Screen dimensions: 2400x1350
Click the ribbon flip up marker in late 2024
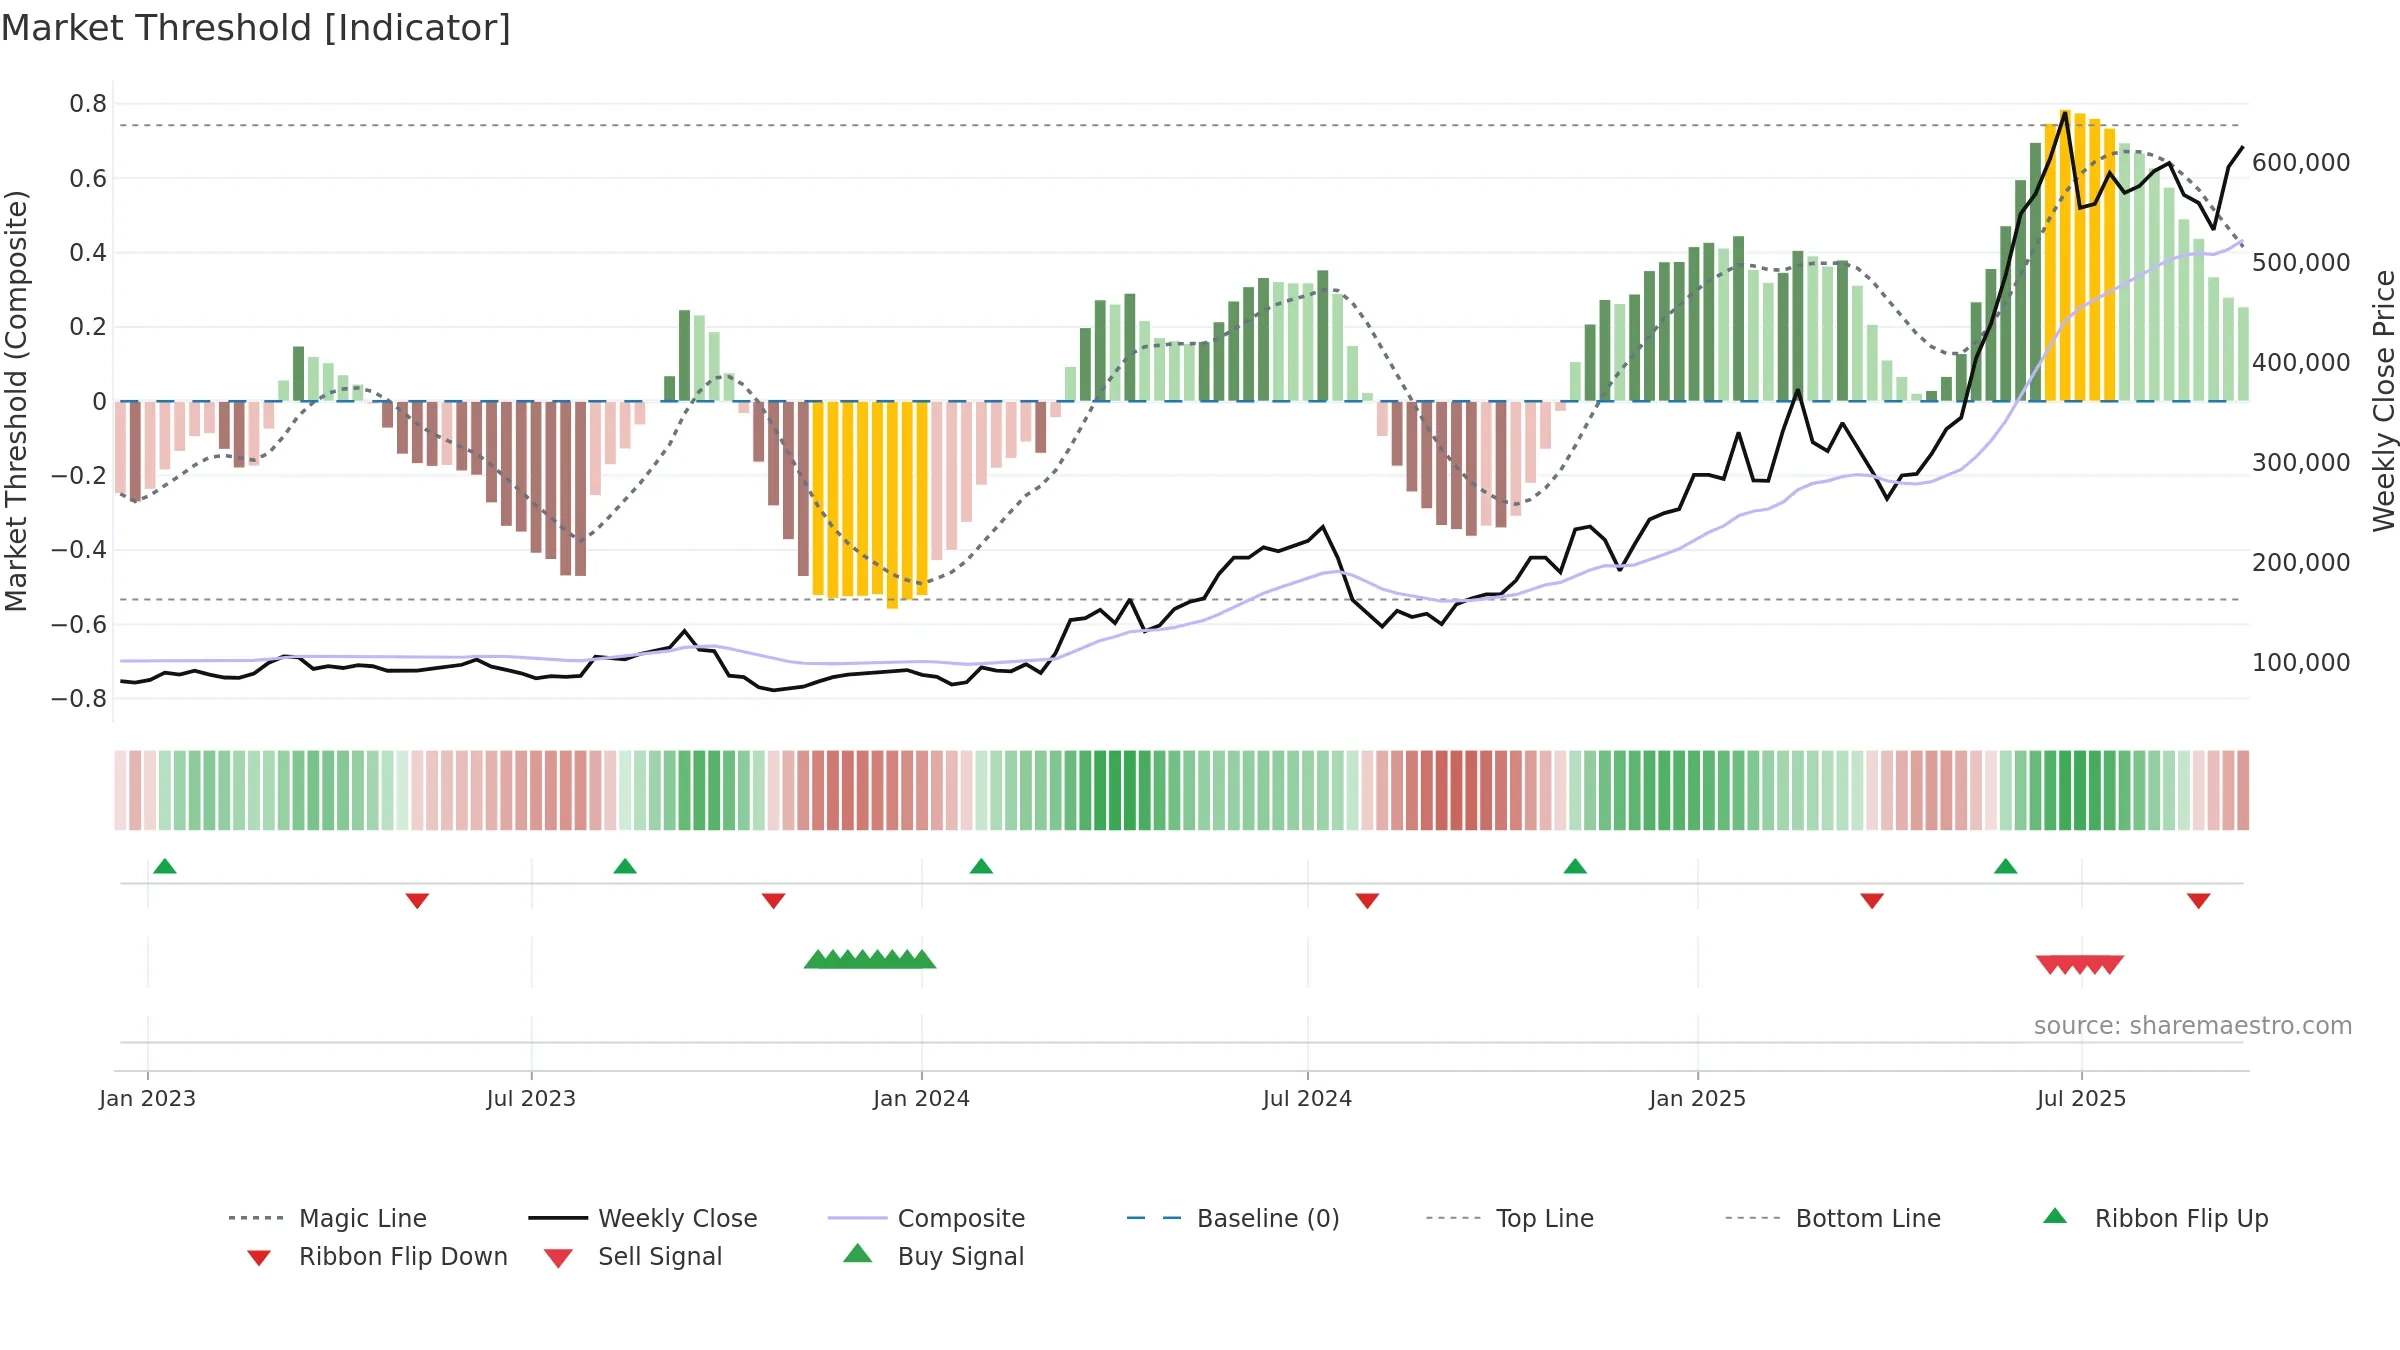[x=1575, y=866]
